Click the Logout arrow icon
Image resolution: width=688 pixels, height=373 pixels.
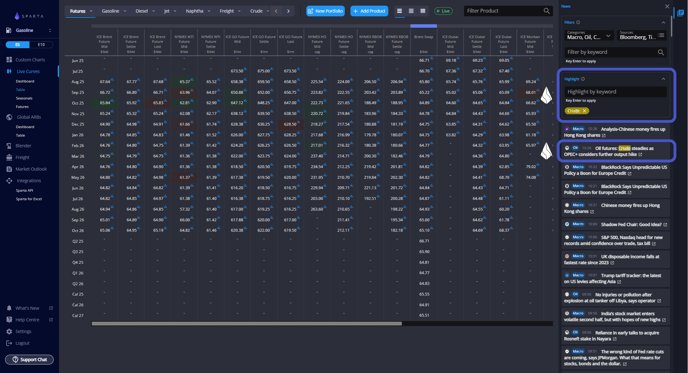[9, 343]
